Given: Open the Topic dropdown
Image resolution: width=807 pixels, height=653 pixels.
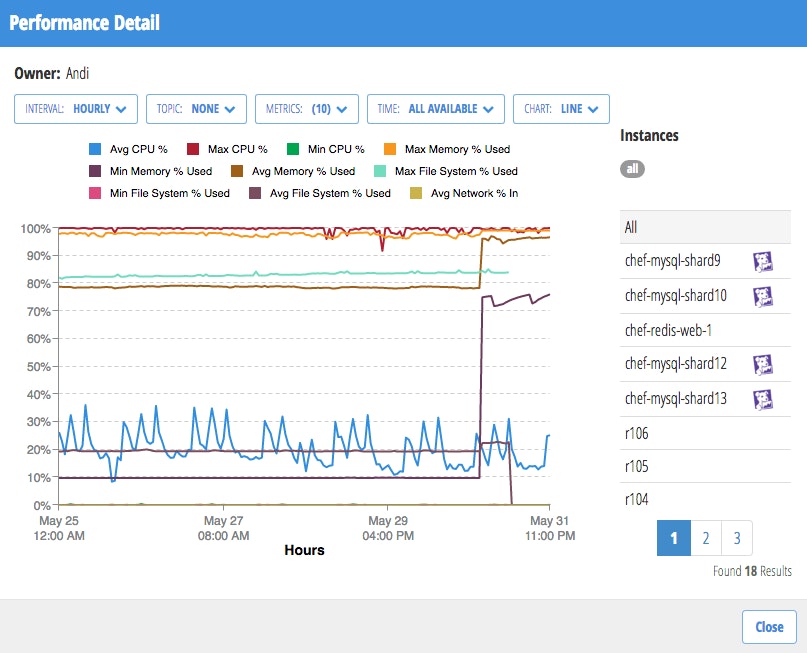Looking at the screenshot, I should click(x=196, y=109).
